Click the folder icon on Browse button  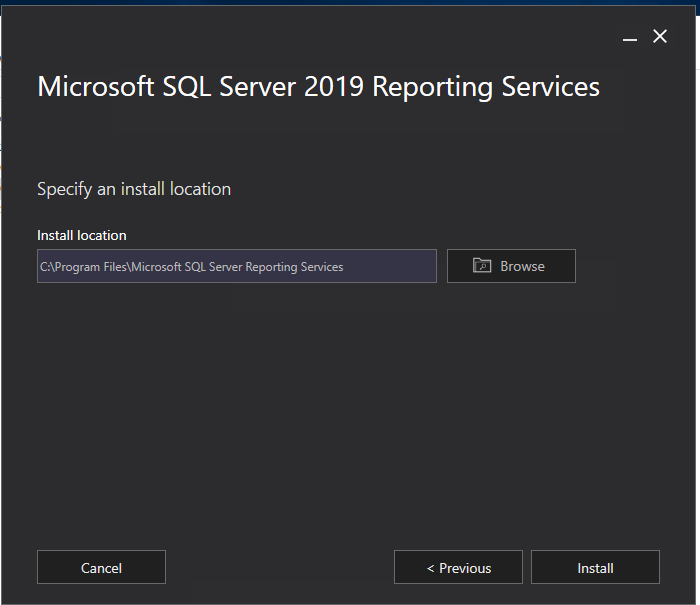coord(483,266)
